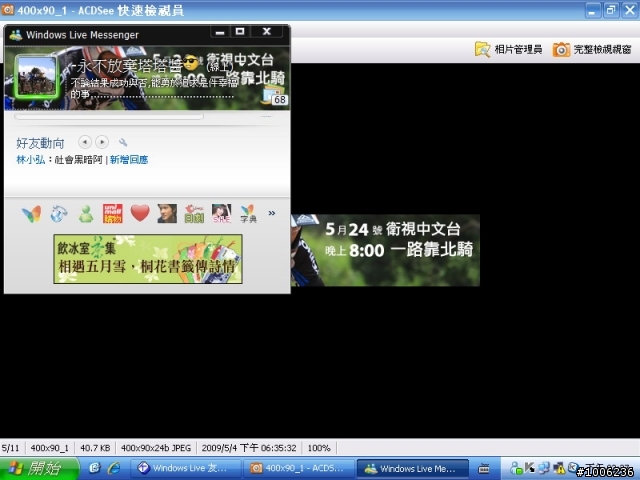The image size is (640, 480).
Task: Click the 40.7 KB file size status entry
Action: [95, 448]
